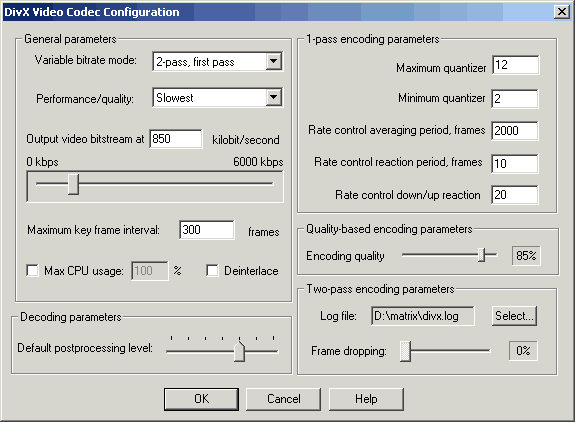Focus the Maximum key frame interval field

pos(206,230)
